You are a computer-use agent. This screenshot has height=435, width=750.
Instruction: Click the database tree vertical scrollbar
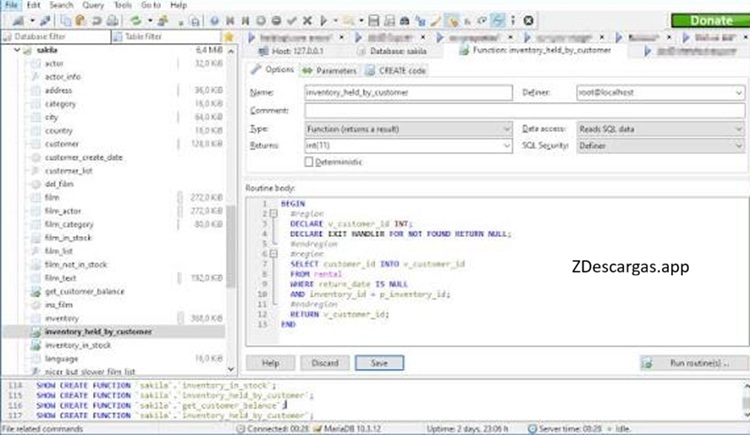click(231, 246)
